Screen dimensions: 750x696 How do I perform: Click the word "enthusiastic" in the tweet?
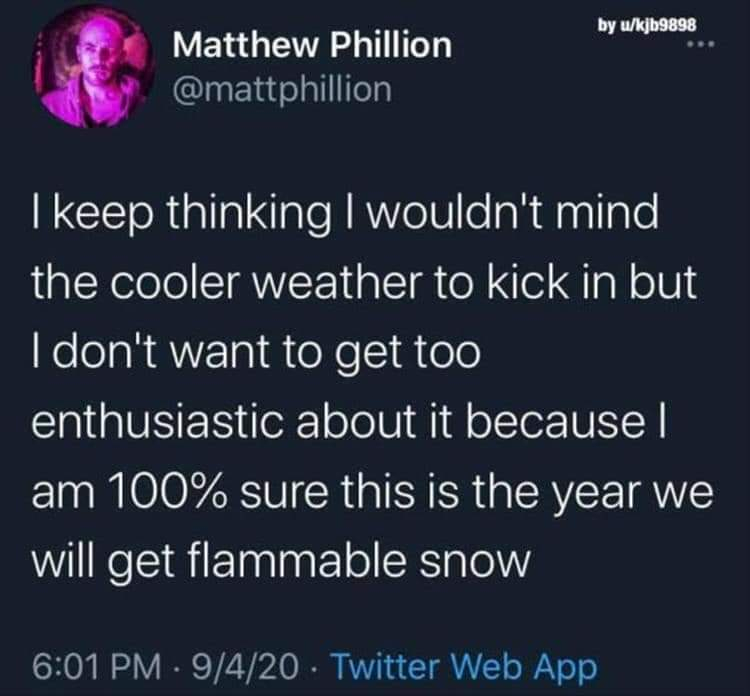pos(156,421)
